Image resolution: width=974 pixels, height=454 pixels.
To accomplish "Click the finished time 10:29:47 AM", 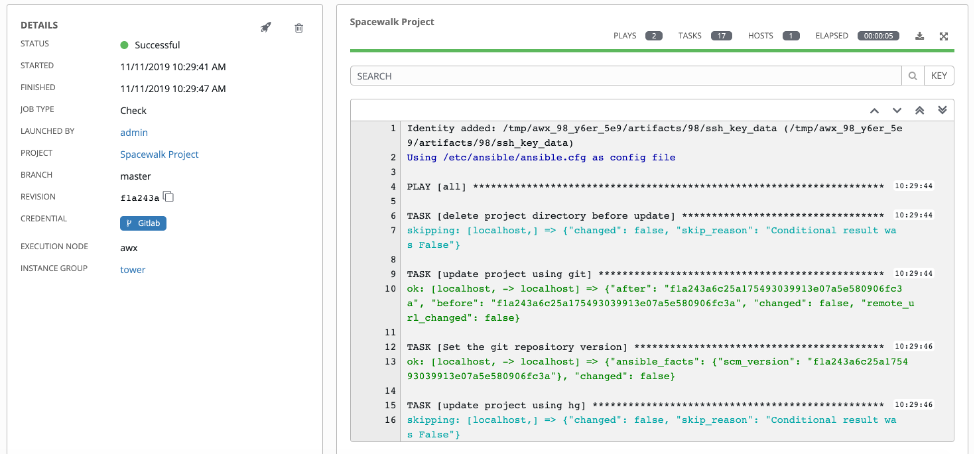I will (173, 89).
